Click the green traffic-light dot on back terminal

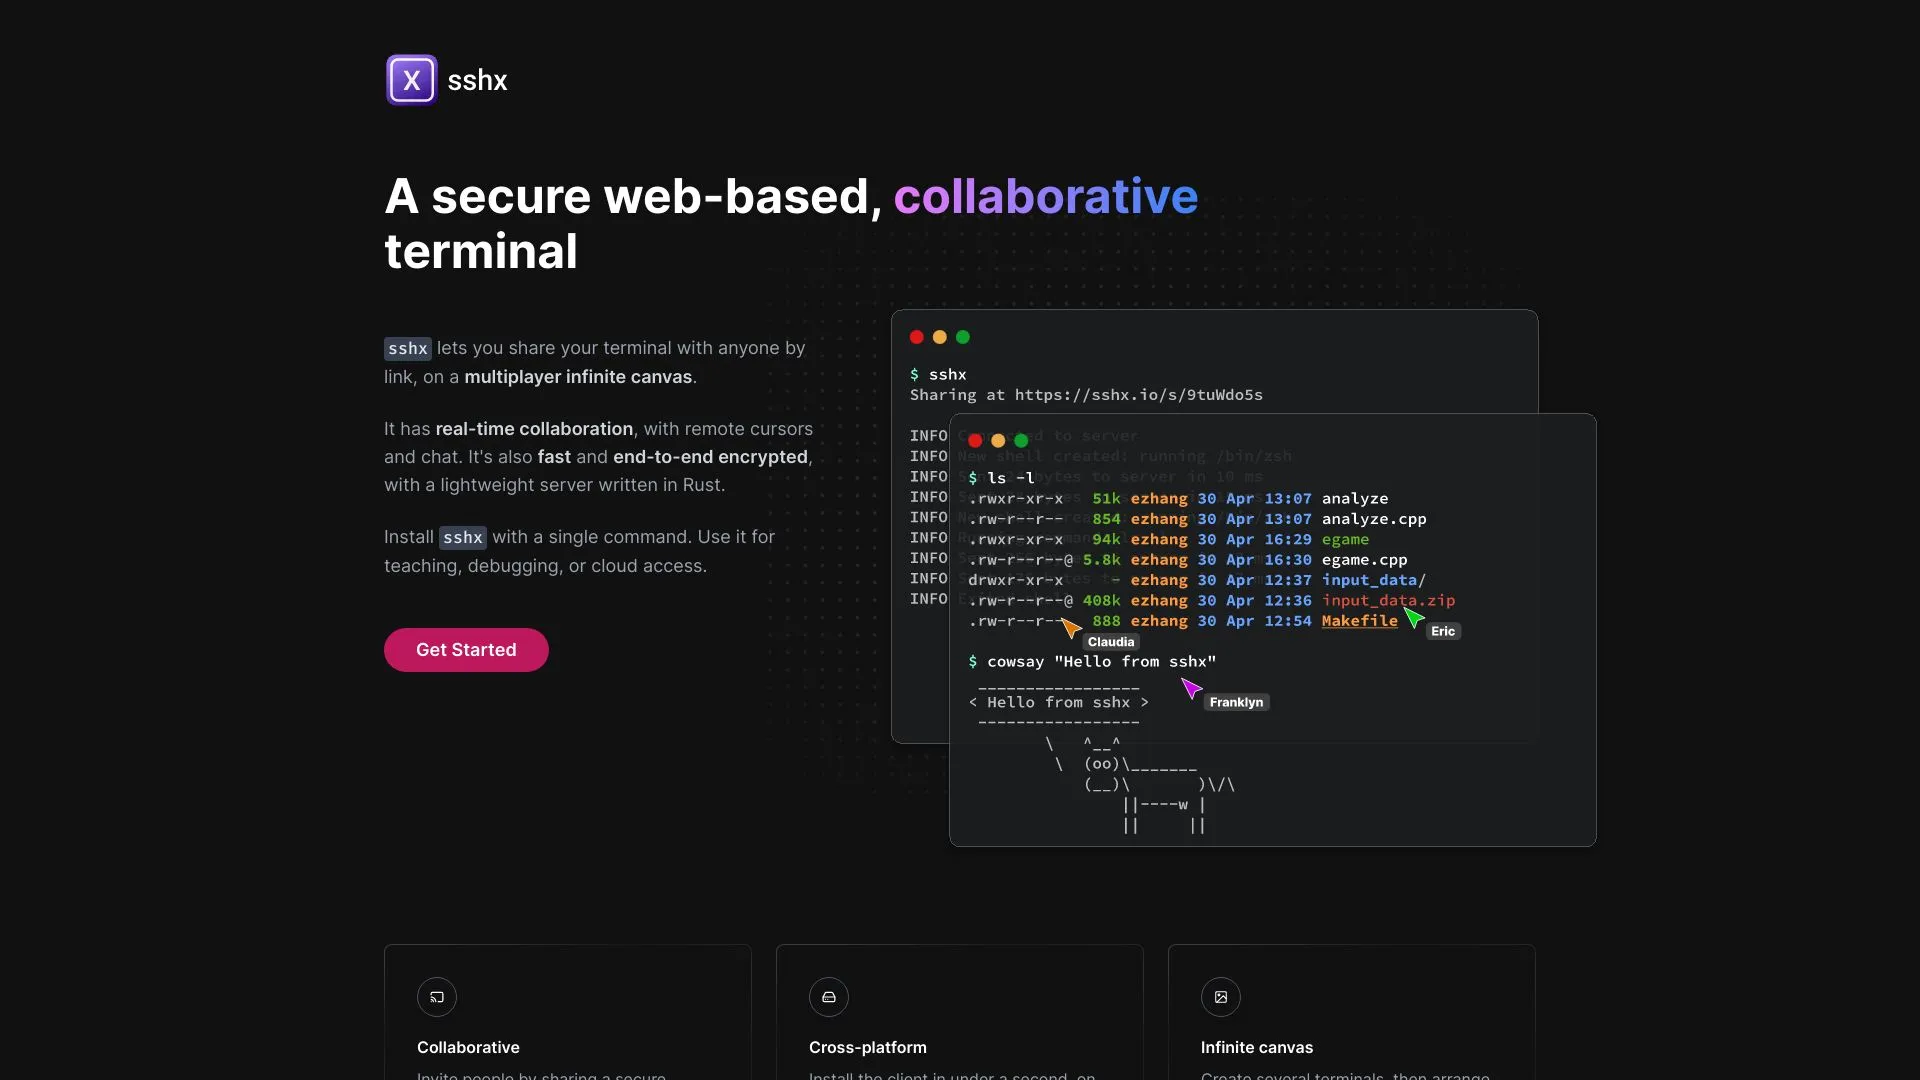(963, 337)
